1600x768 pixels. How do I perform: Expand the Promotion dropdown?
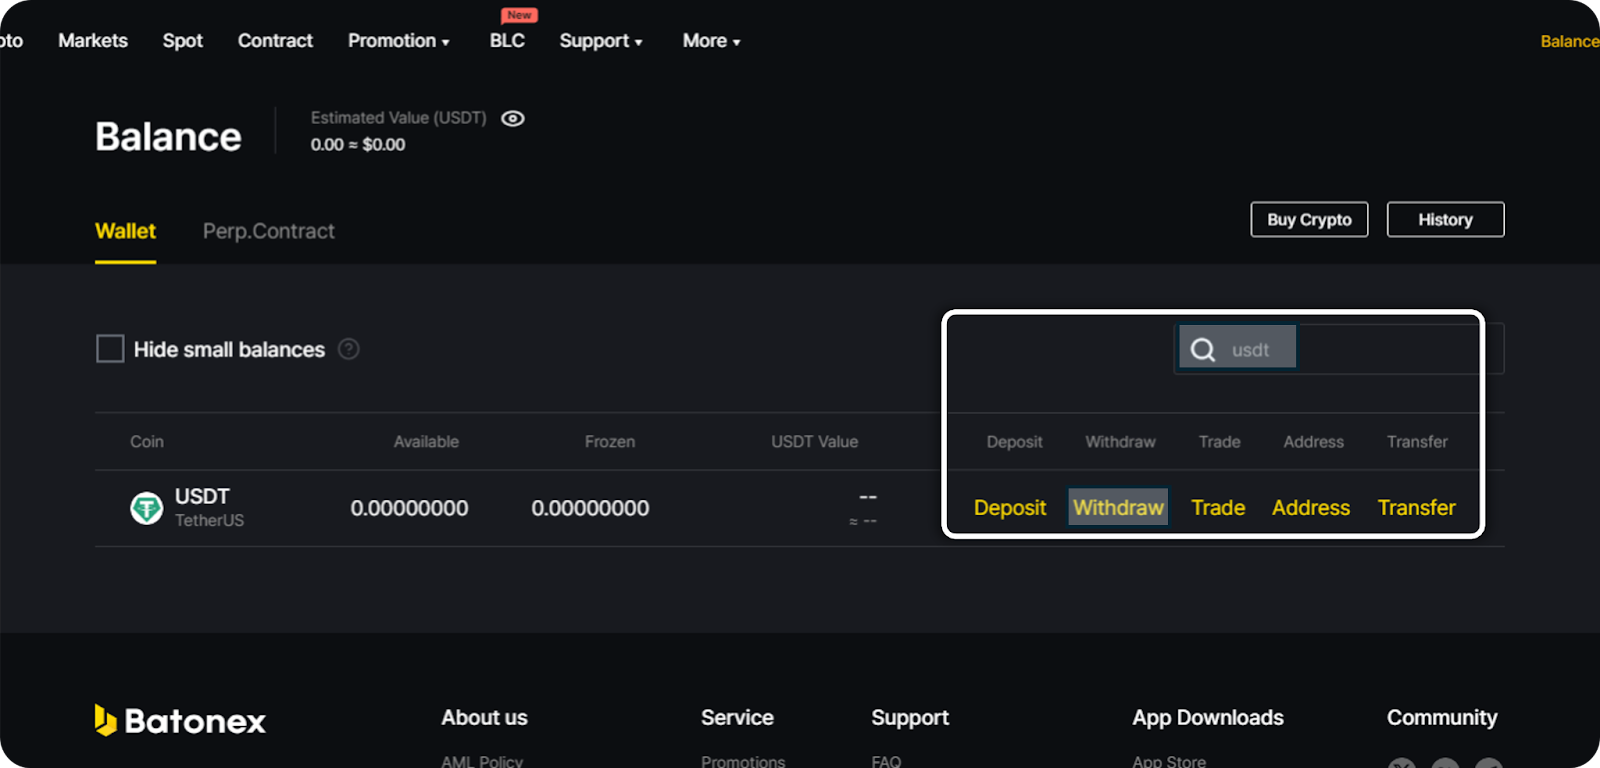point(398,41)
